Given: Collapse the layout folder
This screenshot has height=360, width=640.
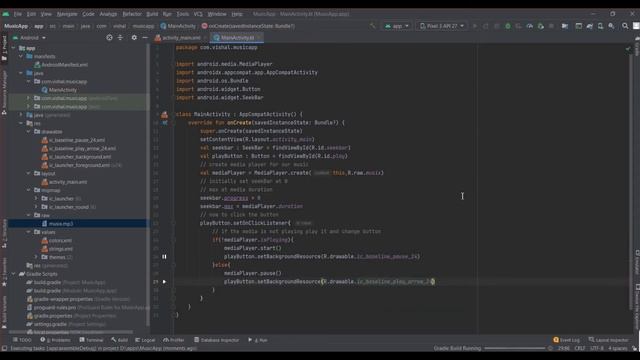Looking at the screenshot, I should pyautogui.click(x=29, y=173).
